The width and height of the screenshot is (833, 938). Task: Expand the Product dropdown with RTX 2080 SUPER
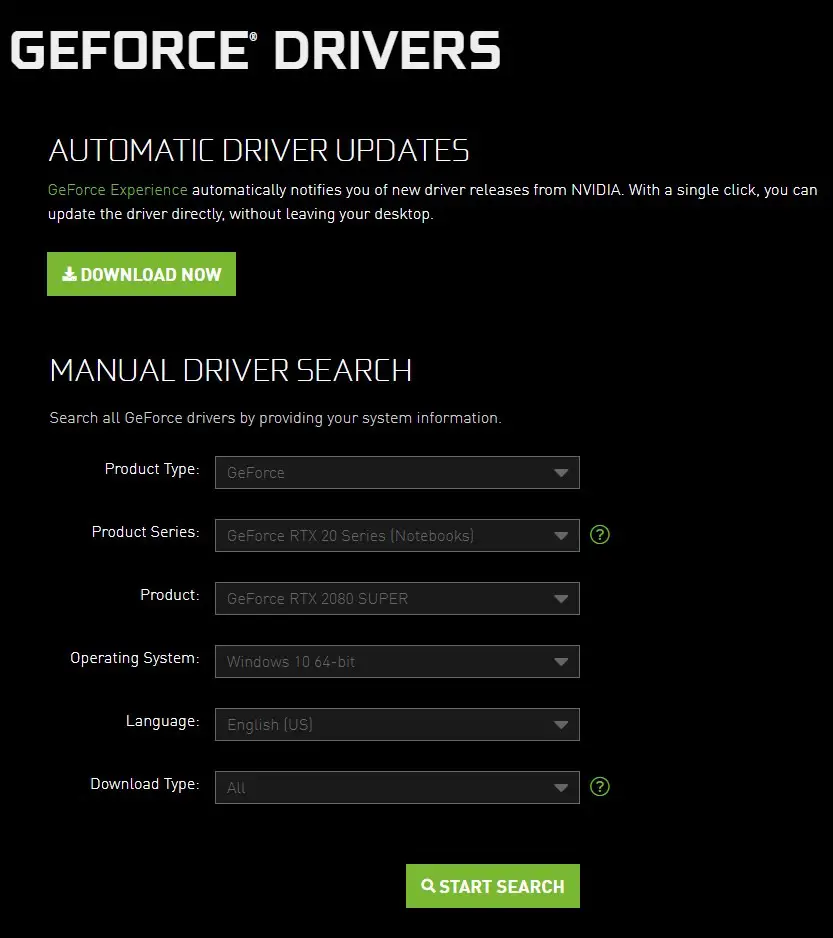397,598
